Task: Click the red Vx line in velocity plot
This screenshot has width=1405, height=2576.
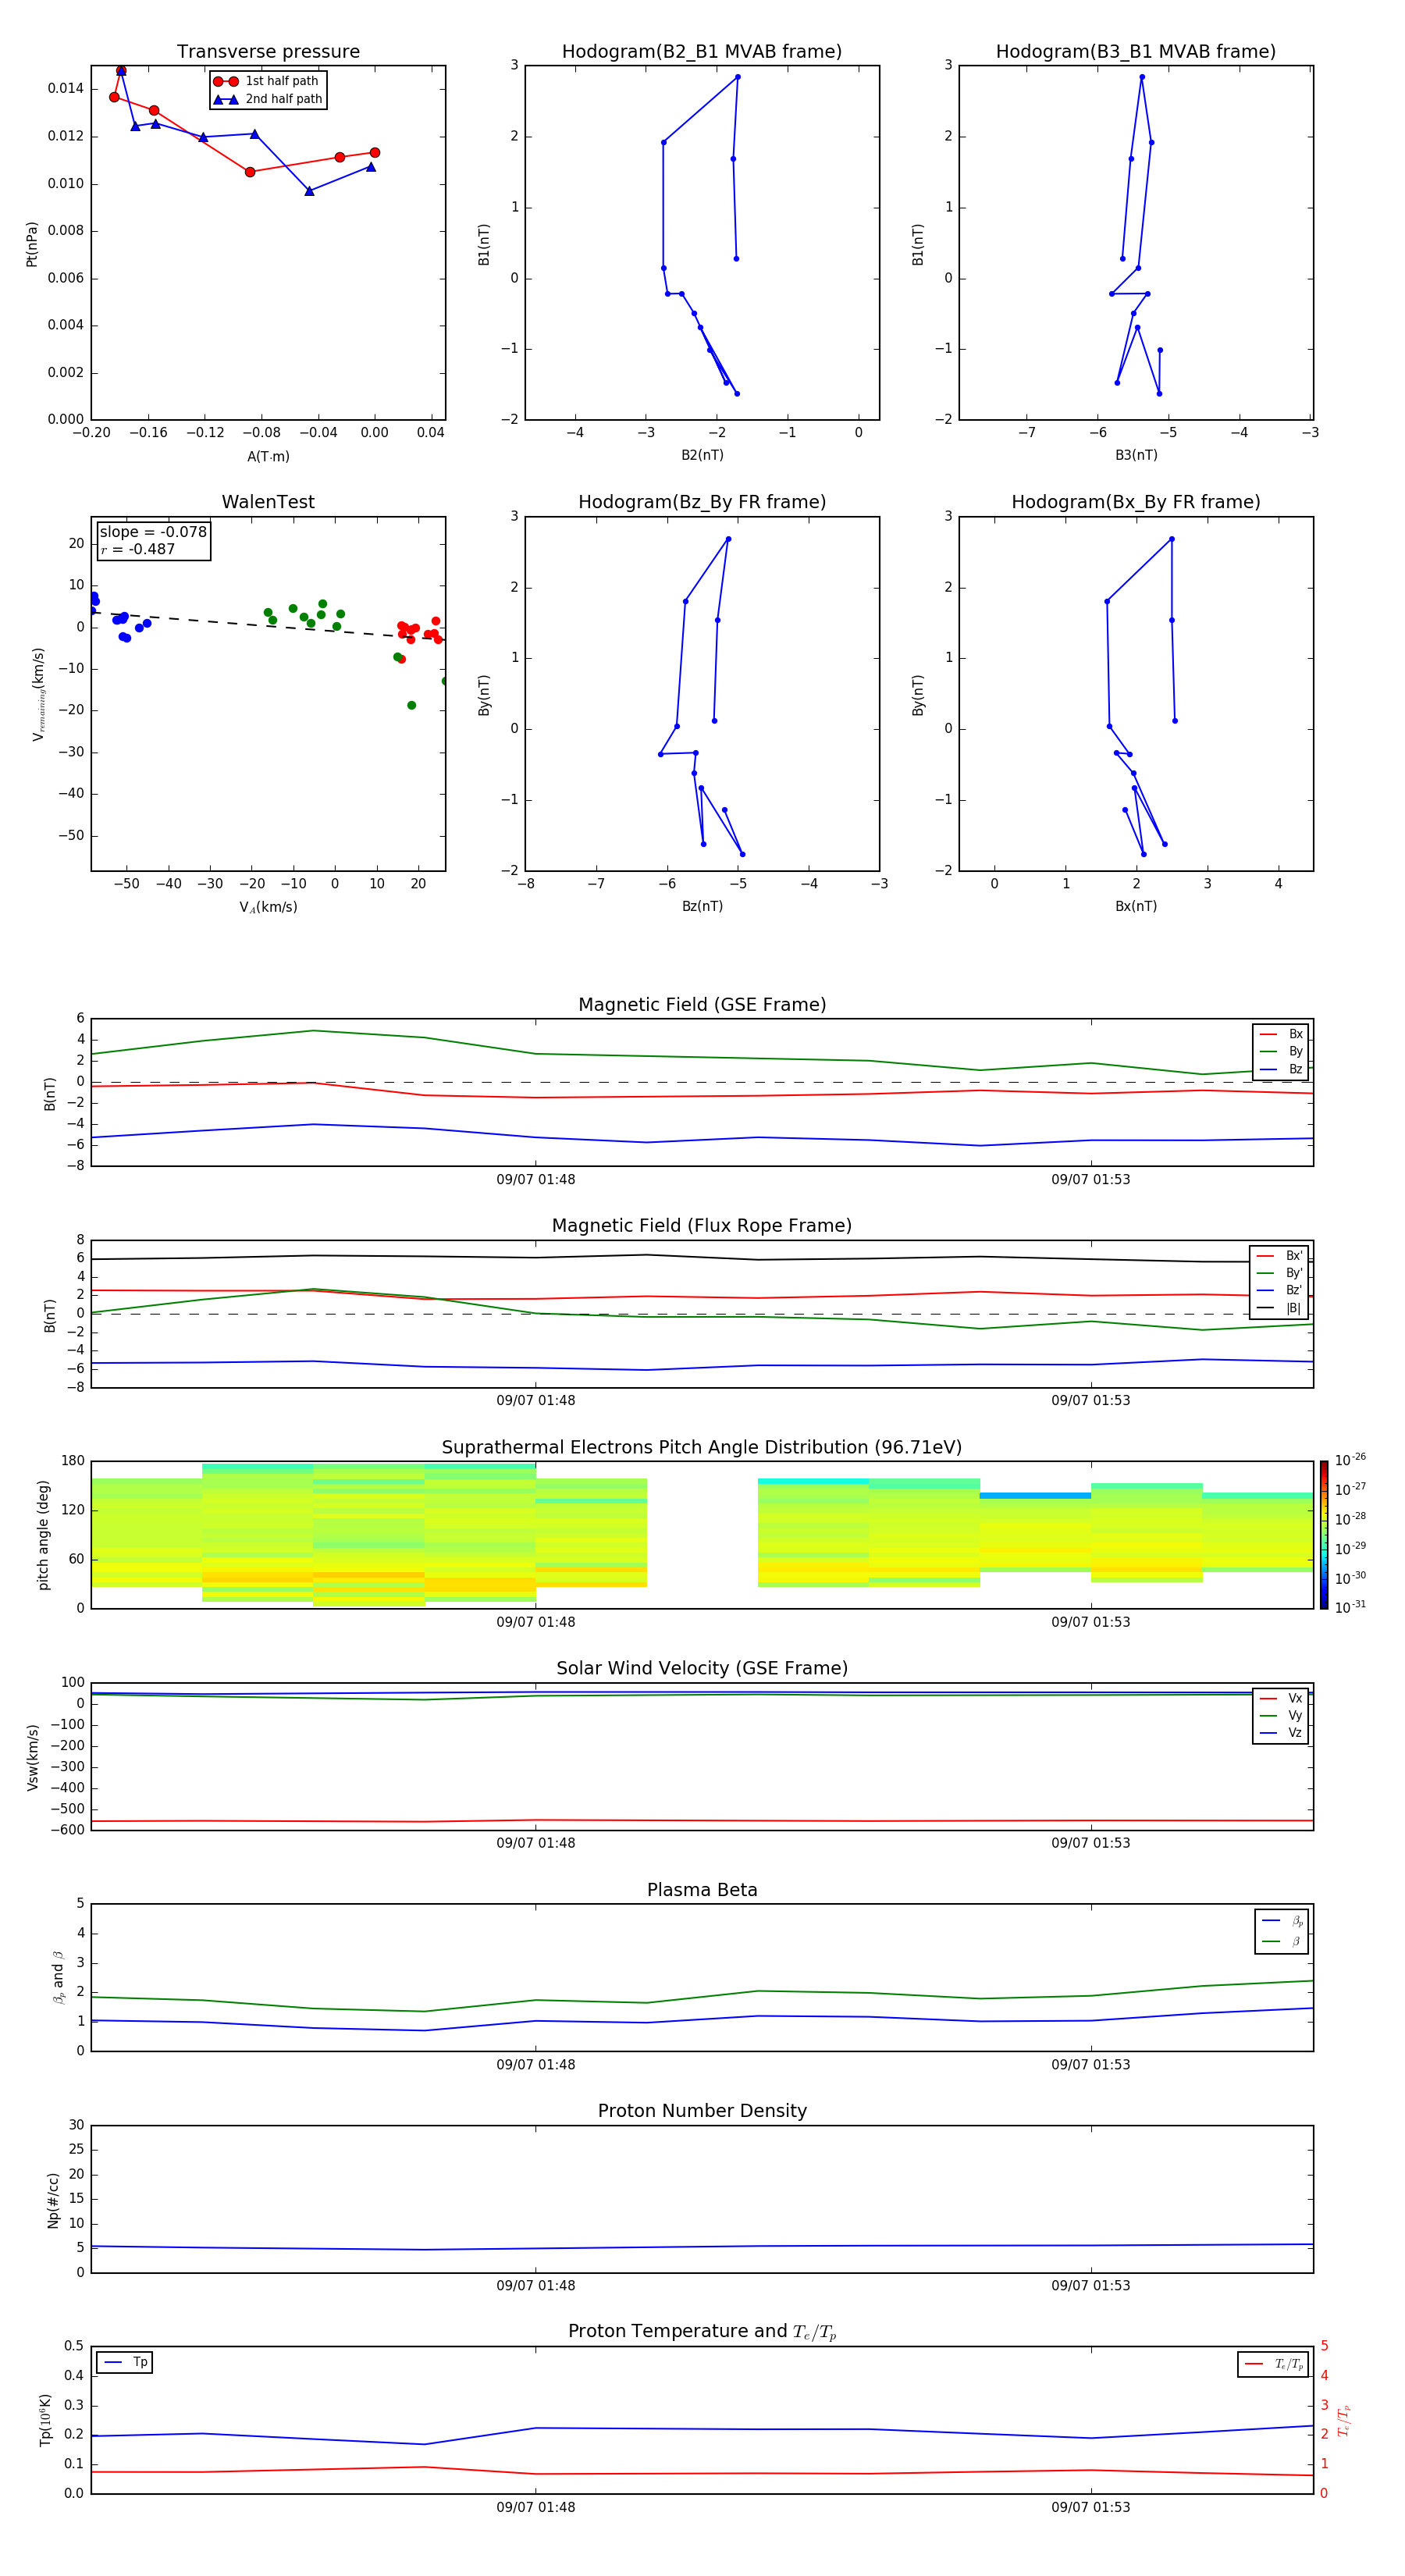Action: click(702, 1821)
